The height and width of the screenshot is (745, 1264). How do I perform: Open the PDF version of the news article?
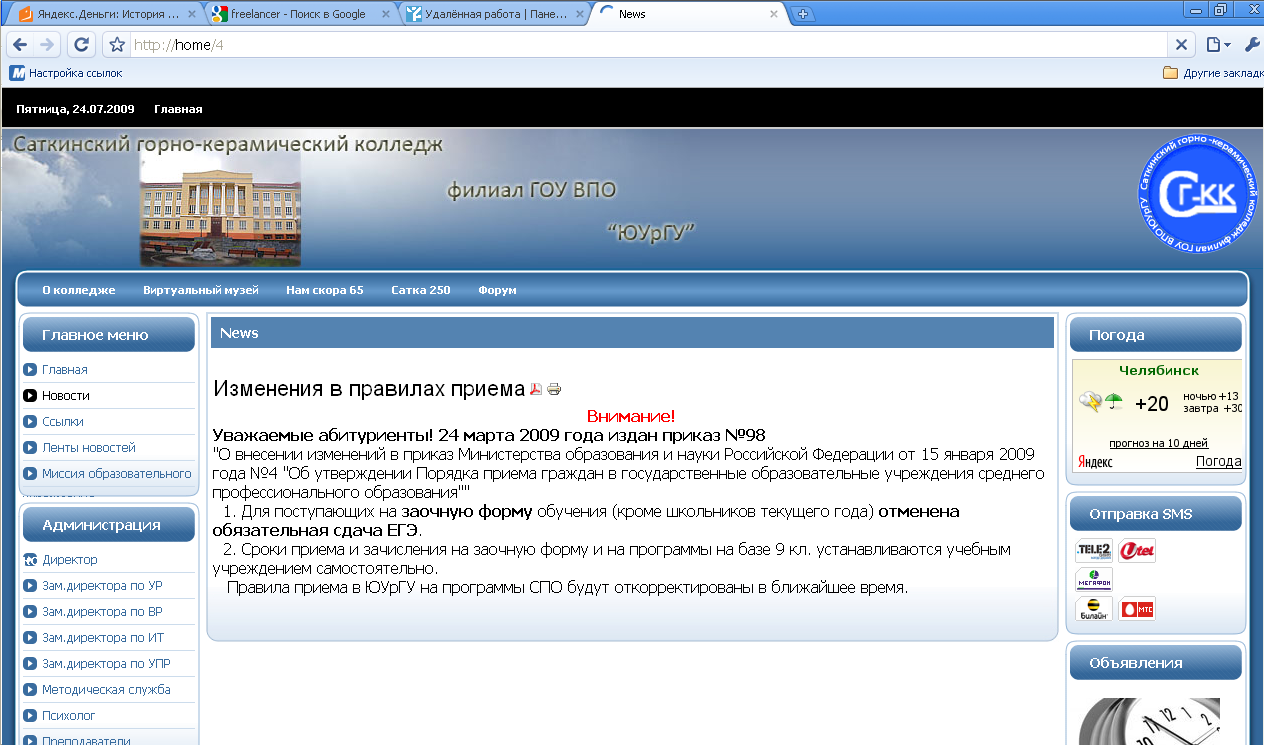pyautogui.click(x=536, y=388)
